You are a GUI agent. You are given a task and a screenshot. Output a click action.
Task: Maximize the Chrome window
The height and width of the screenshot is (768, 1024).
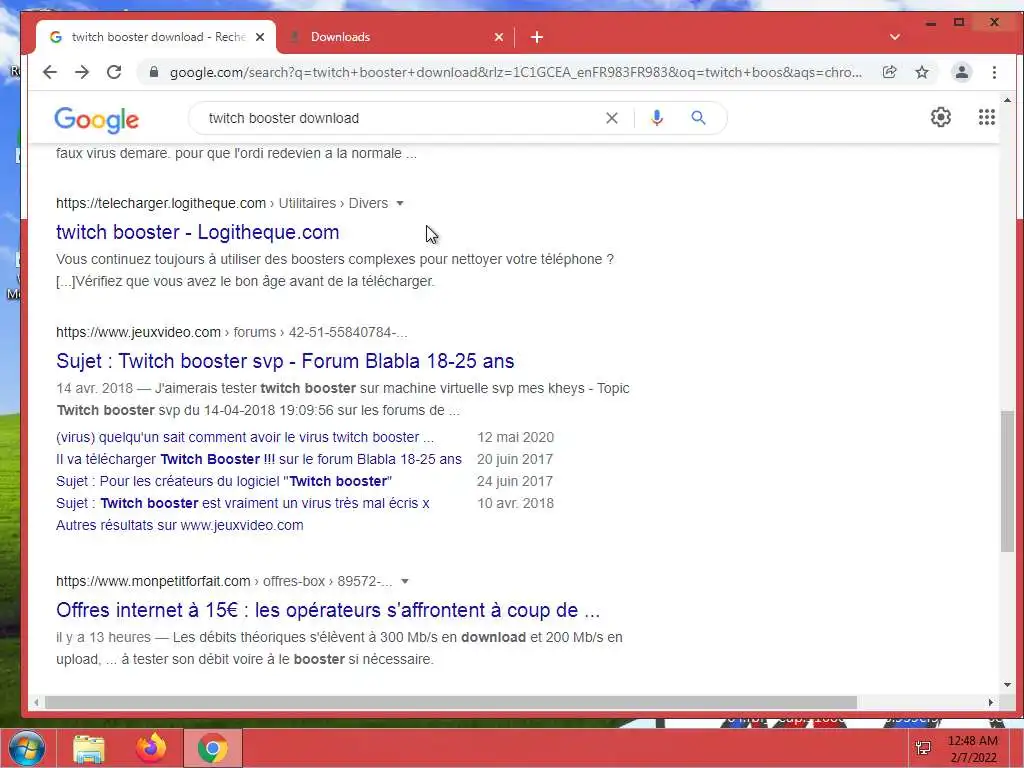959,22
